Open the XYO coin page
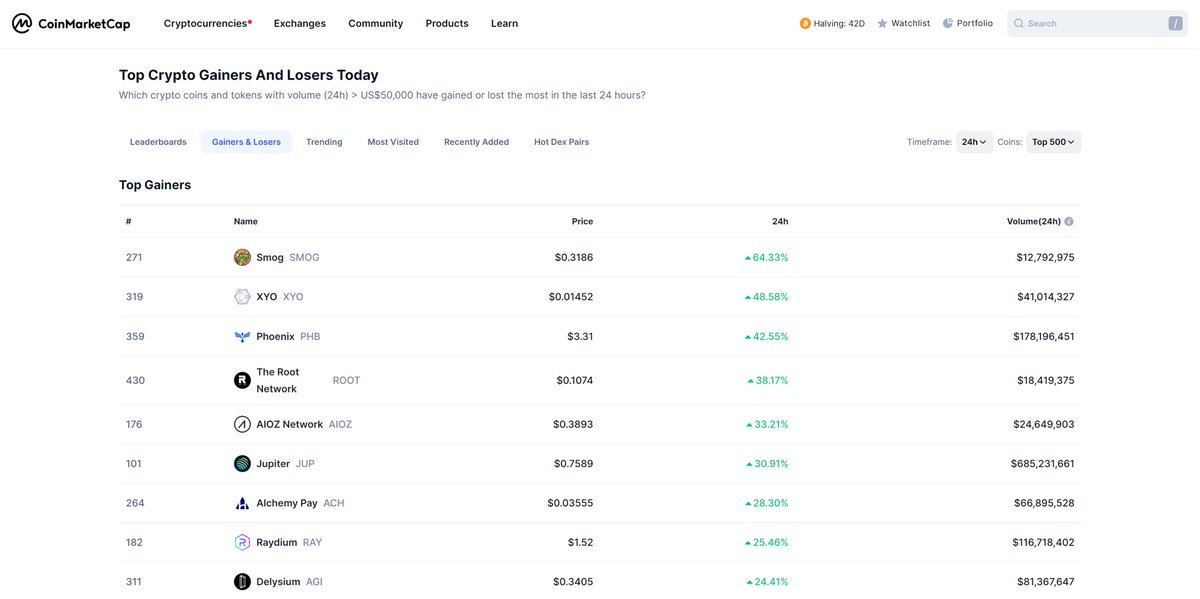 coord(269,297)
